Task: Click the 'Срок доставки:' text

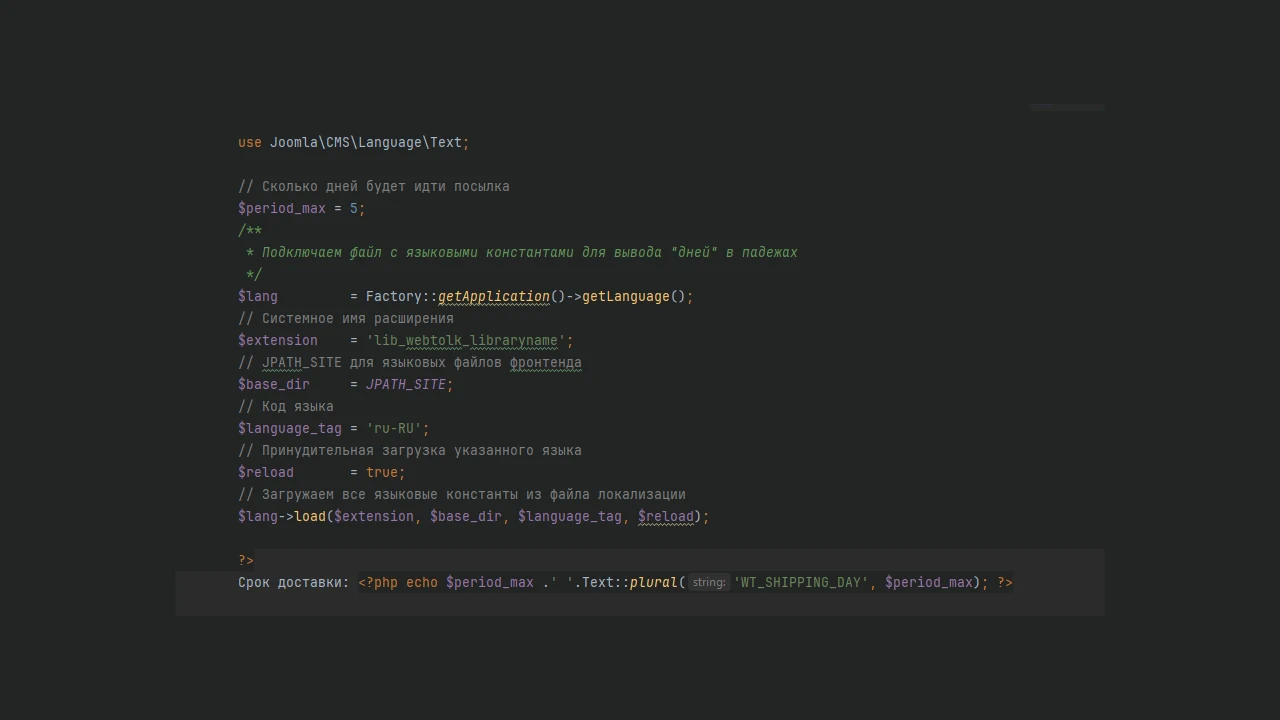Action: point(293,582)
